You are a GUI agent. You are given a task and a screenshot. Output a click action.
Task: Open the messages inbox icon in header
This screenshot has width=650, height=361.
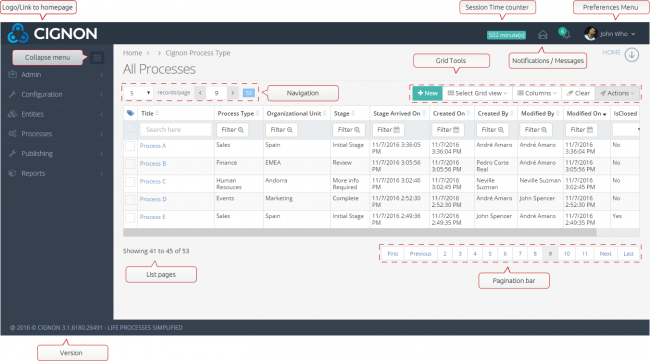click(543, 34)
